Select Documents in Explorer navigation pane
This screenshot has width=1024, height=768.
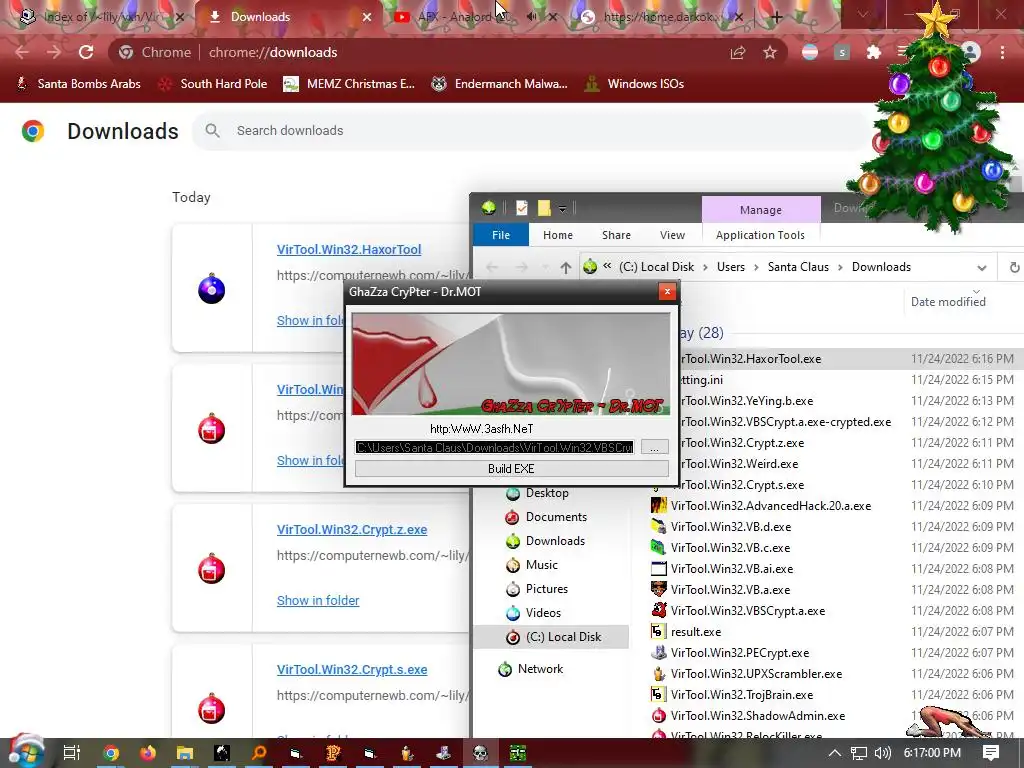[556, 517]
